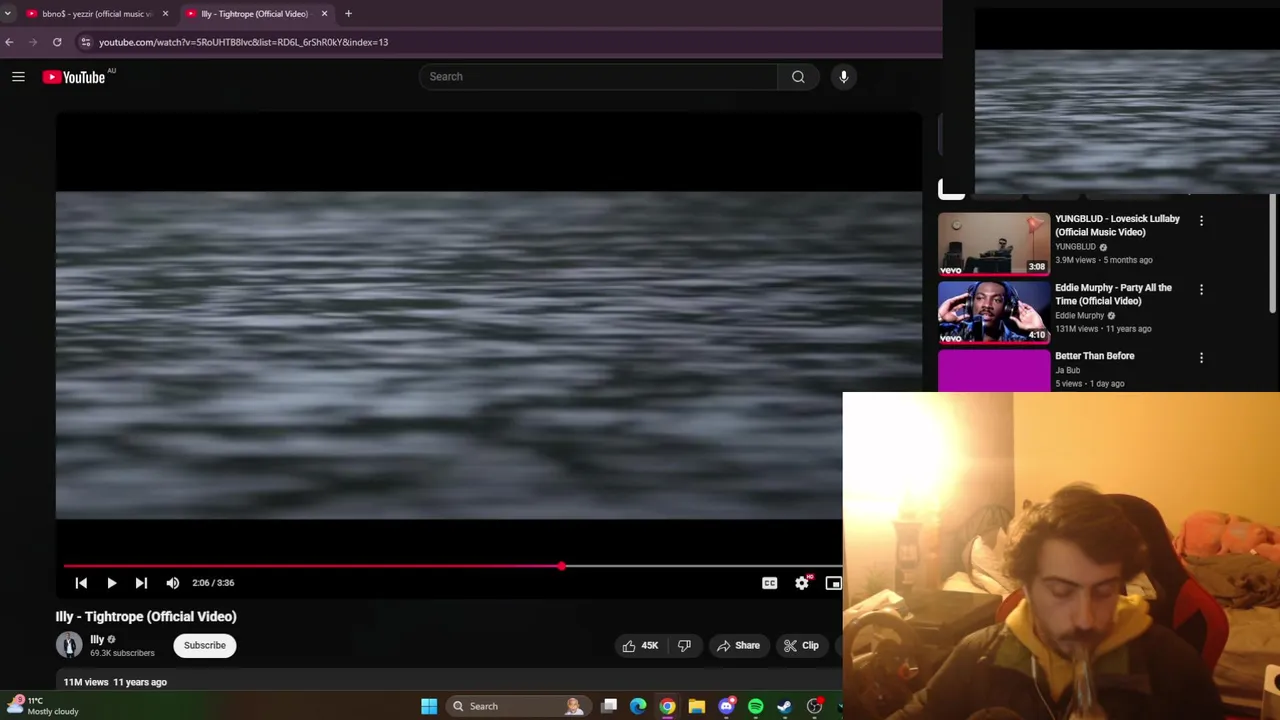Screen dimensions: 1280x720
Task: Open File Explorer from the taskbar
Action: (x=697, y=706)
